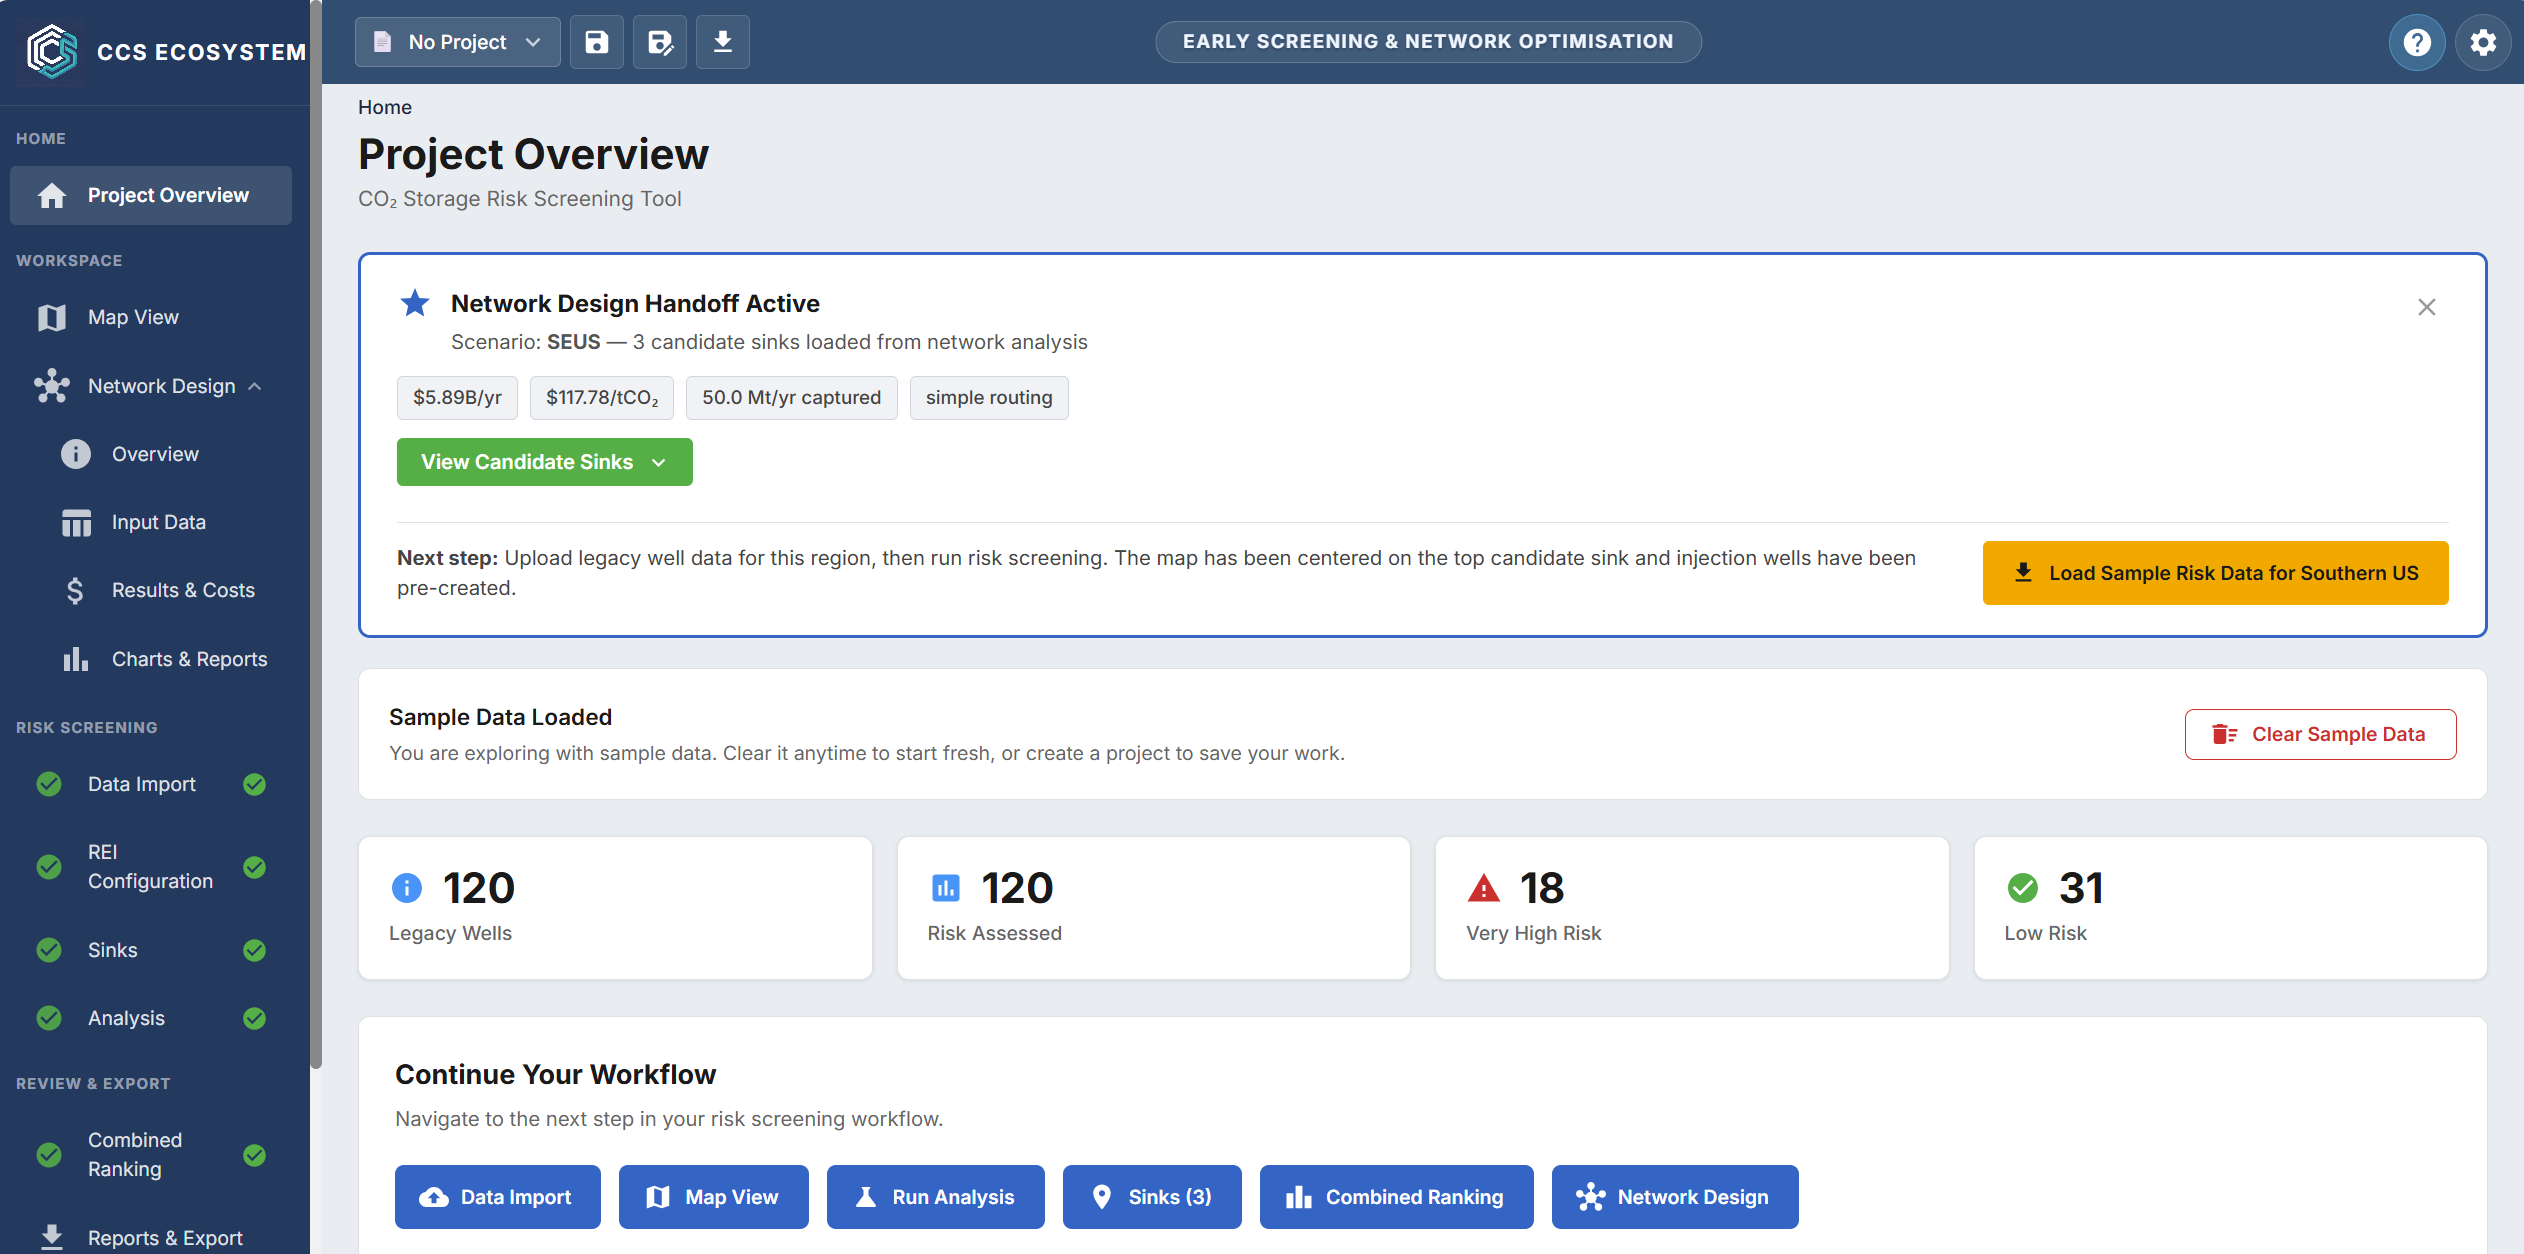
Task: Open the export/download tool in the top toolbar
Action: point(722,41)
